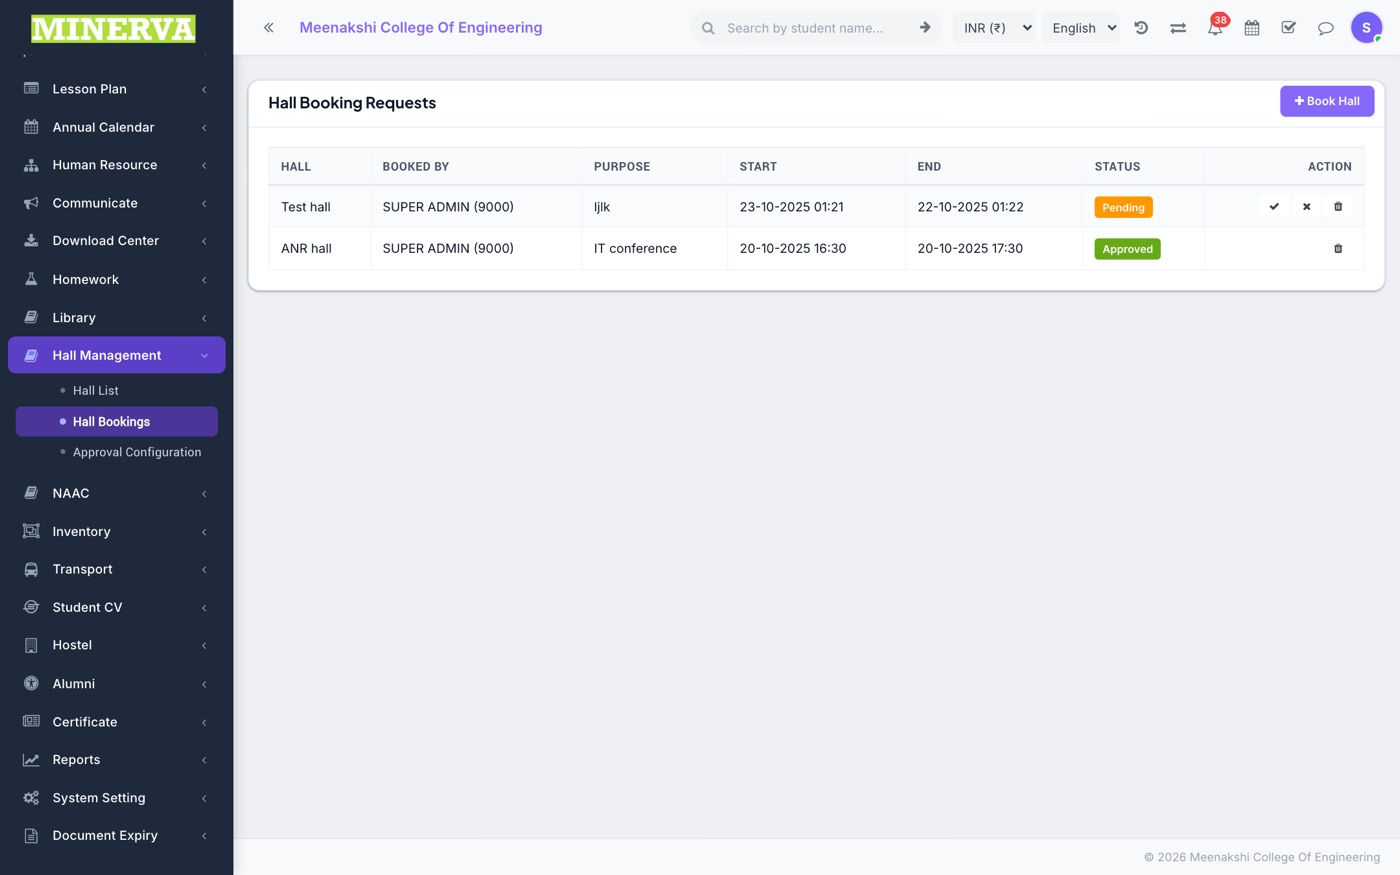Click the Annual Calendar sidebar icon
Screen dimensions: 1400x875
point(31,127)
